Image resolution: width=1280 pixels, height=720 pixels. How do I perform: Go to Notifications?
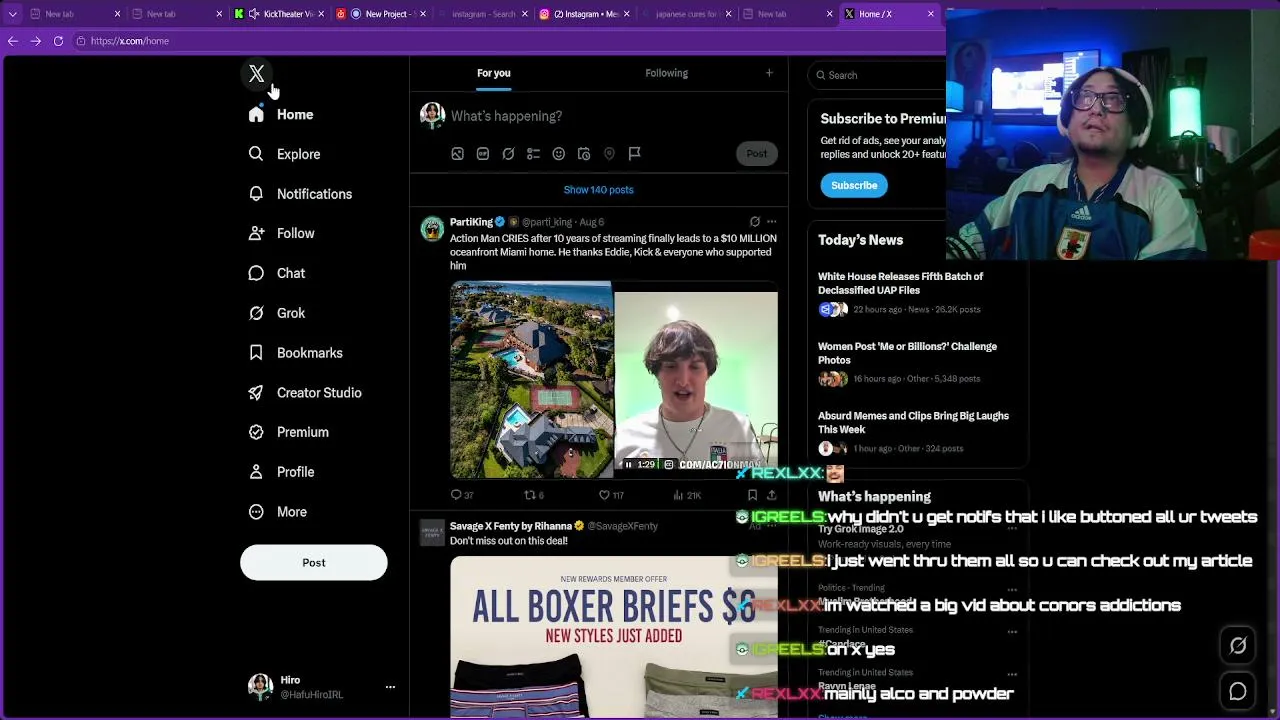click(x=300, y=194)
